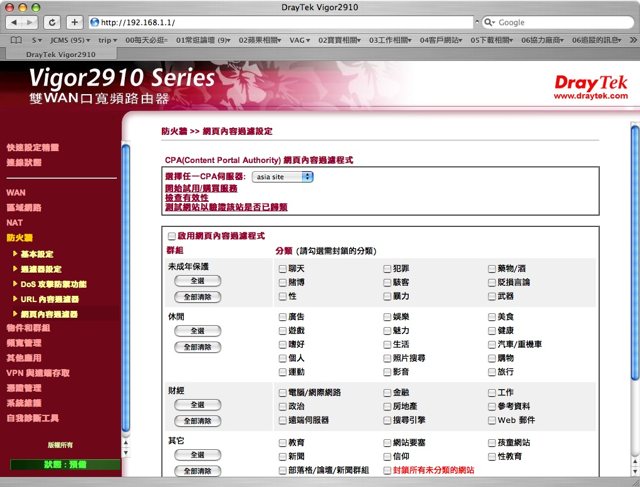Open the 檢查有效性 link
This screenshot has width=640, height=487.
coord(187,198)
